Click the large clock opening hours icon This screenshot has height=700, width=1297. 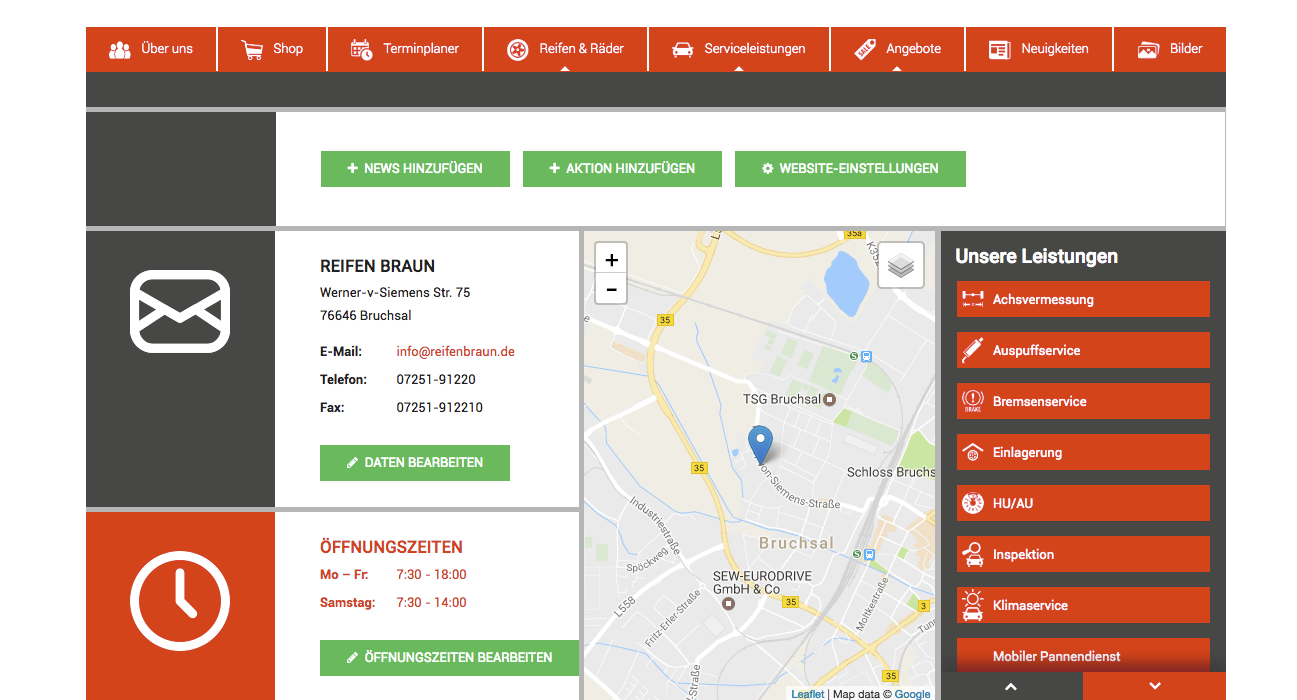(x=180, y=601)
